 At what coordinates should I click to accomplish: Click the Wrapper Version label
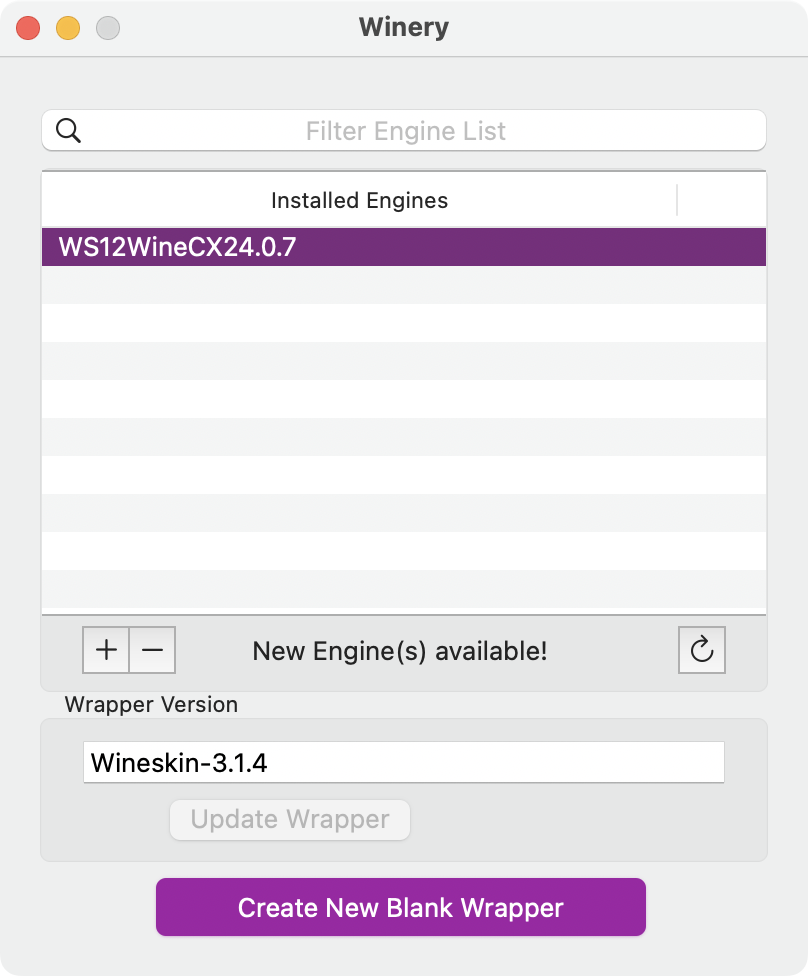[x=151, y=704]
